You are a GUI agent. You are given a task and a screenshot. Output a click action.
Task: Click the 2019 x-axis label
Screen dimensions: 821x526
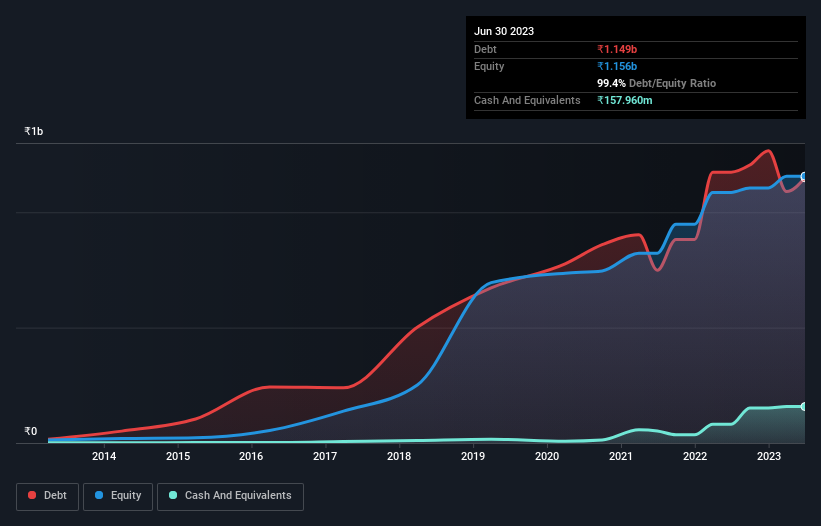[x=473, y=456]
